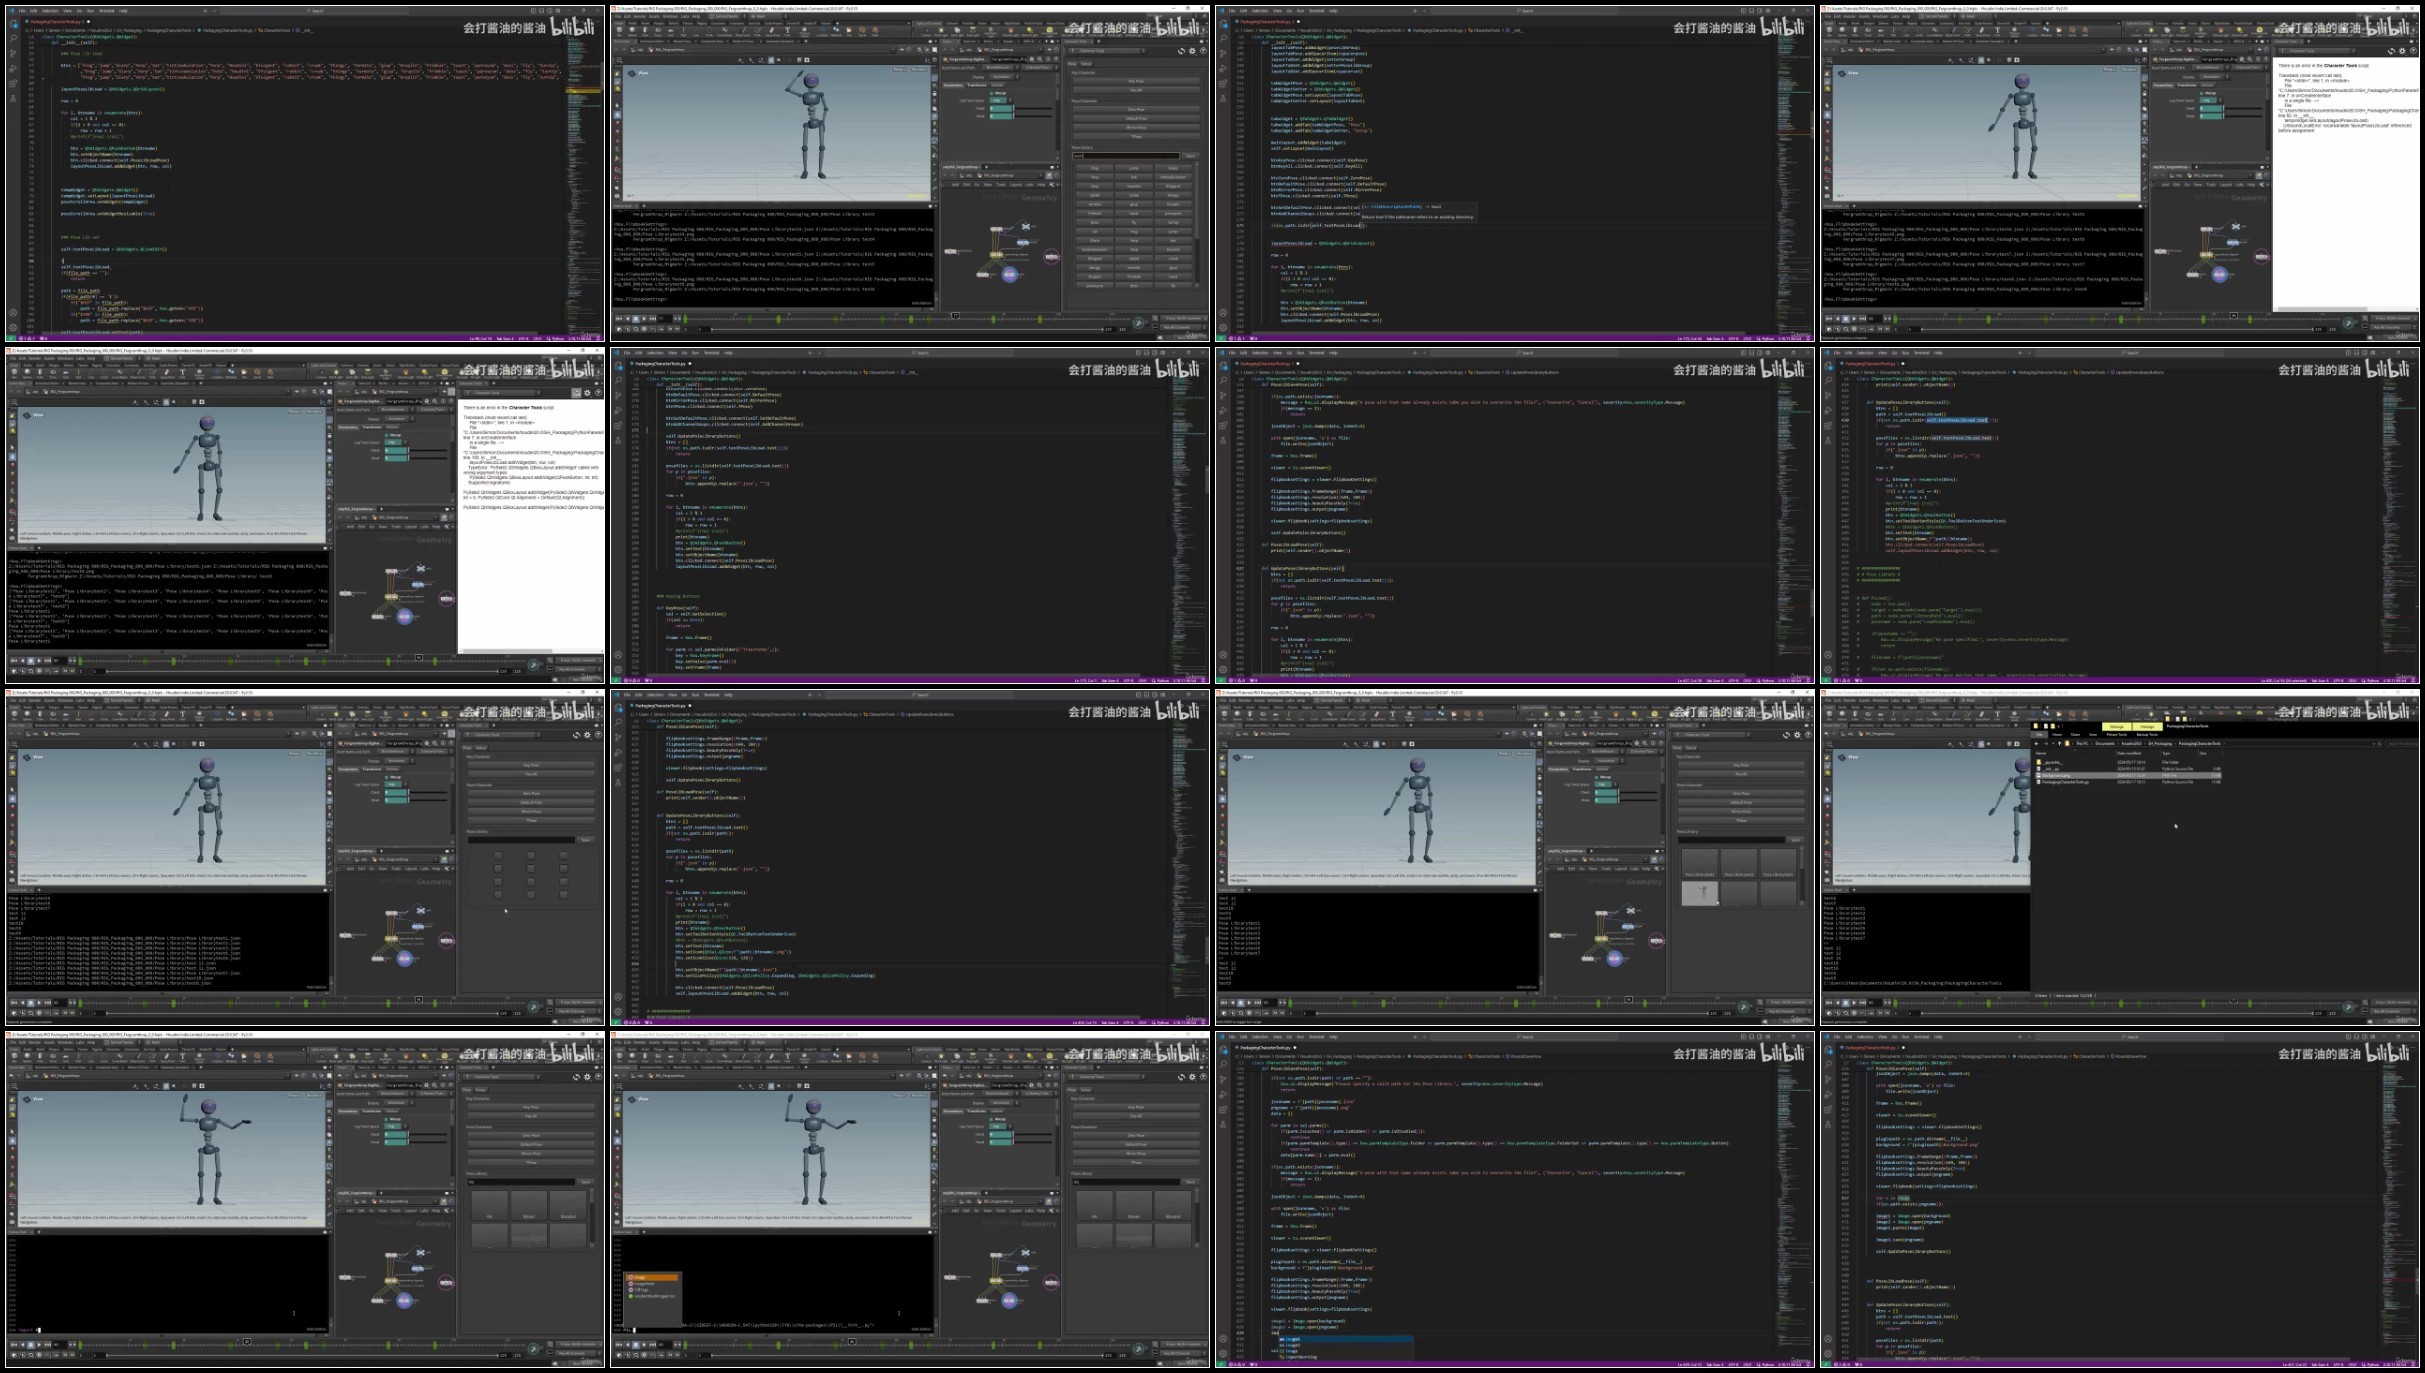Click Save button beside Pose Library field with highlighted thumbnail

pyautogui.click(x=1796, y=840)
